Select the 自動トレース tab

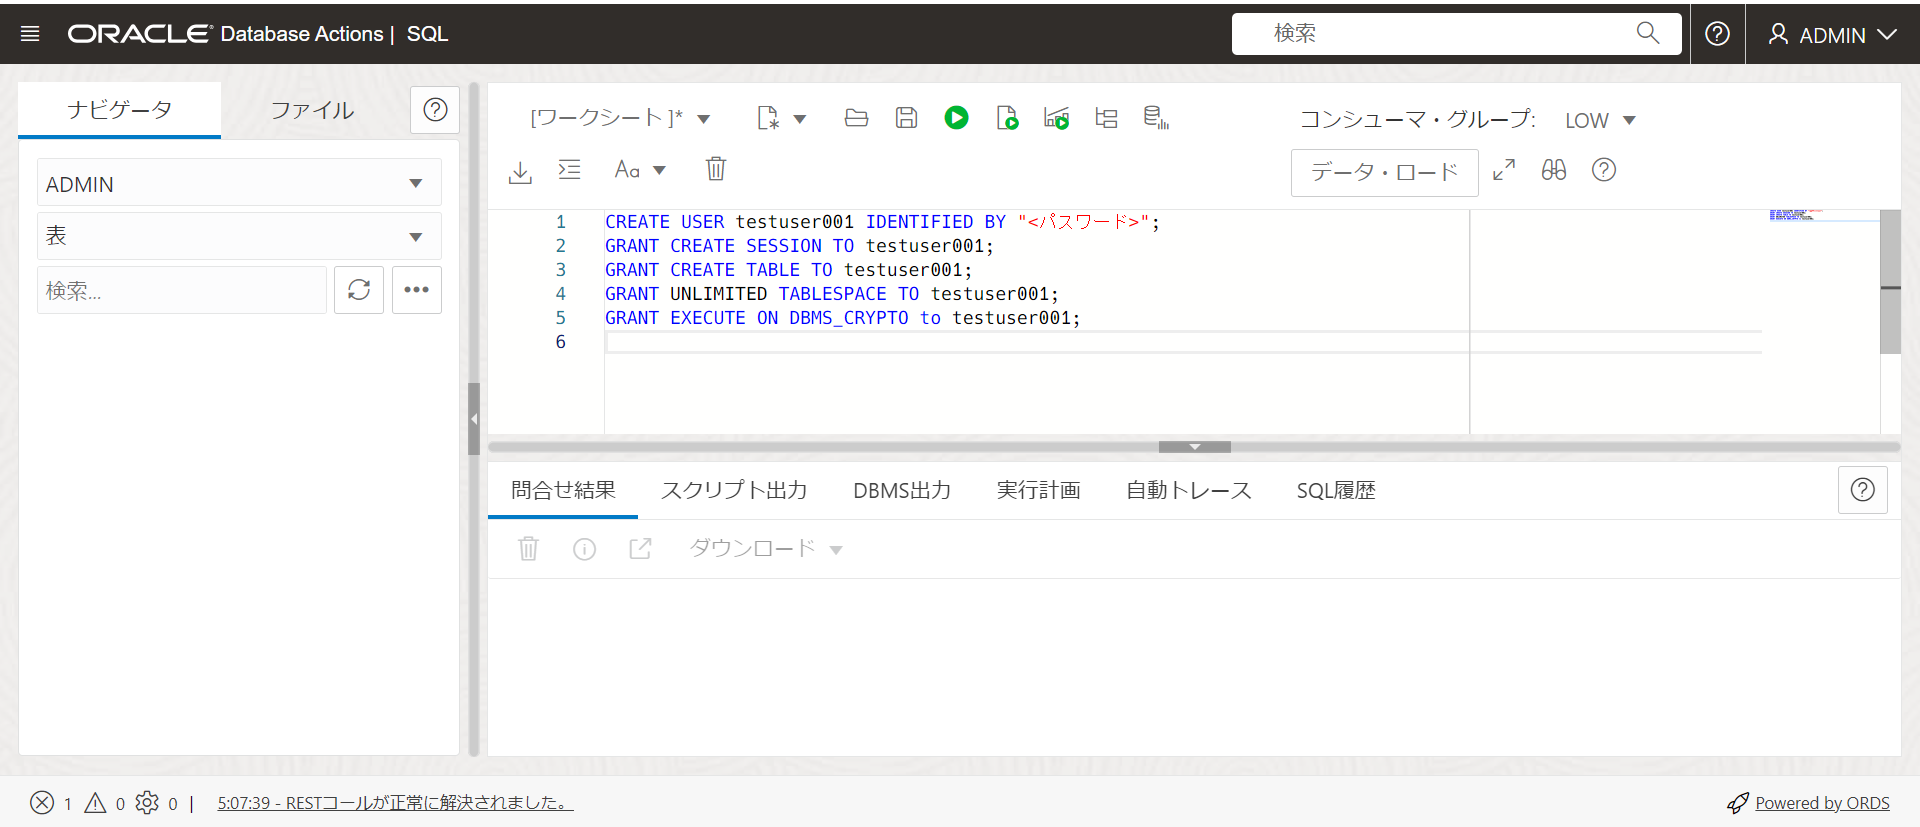click(1189, 490)
